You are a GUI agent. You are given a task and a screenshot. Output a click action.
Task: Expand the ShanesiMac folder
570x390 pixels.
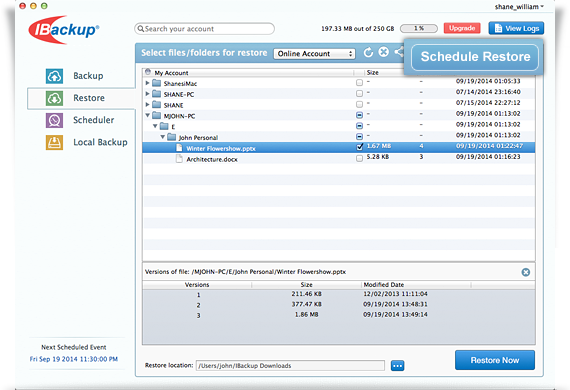tap(147, 83)
